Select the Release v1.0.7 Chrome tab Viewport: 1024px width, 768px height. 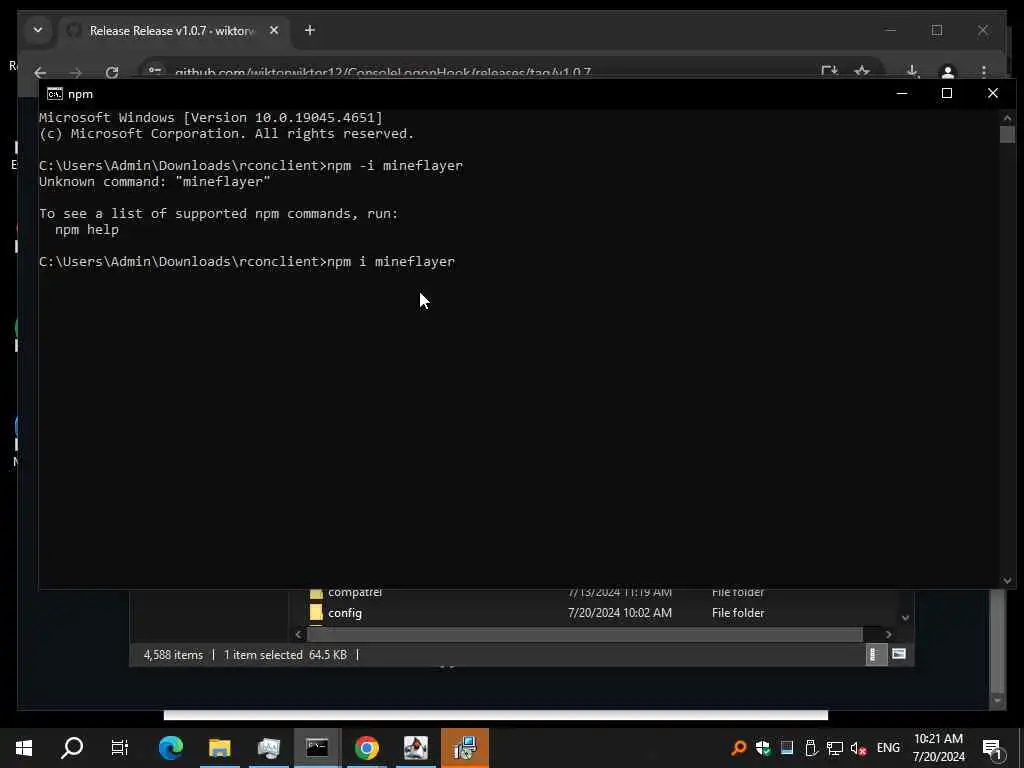[171, 31]
